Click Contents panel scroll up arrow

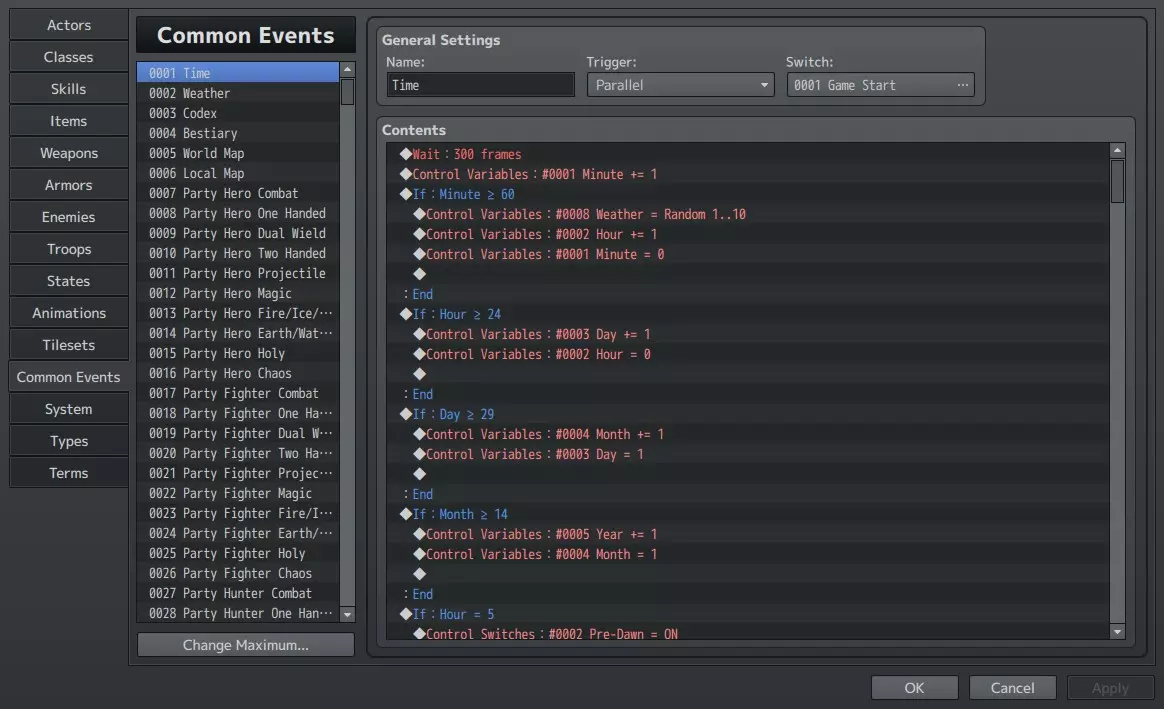[x=1117, y=151]
